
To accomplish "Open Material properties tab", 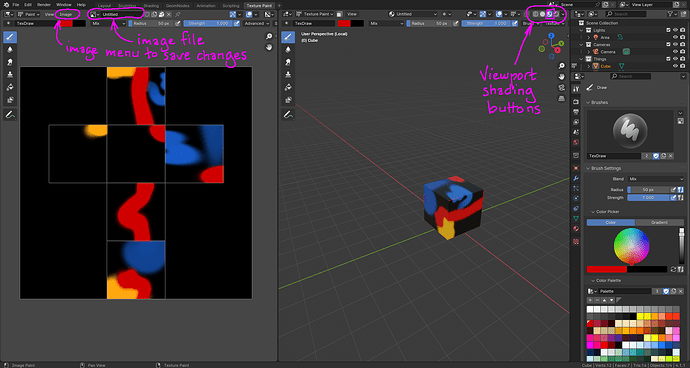I will click(576, 228).
